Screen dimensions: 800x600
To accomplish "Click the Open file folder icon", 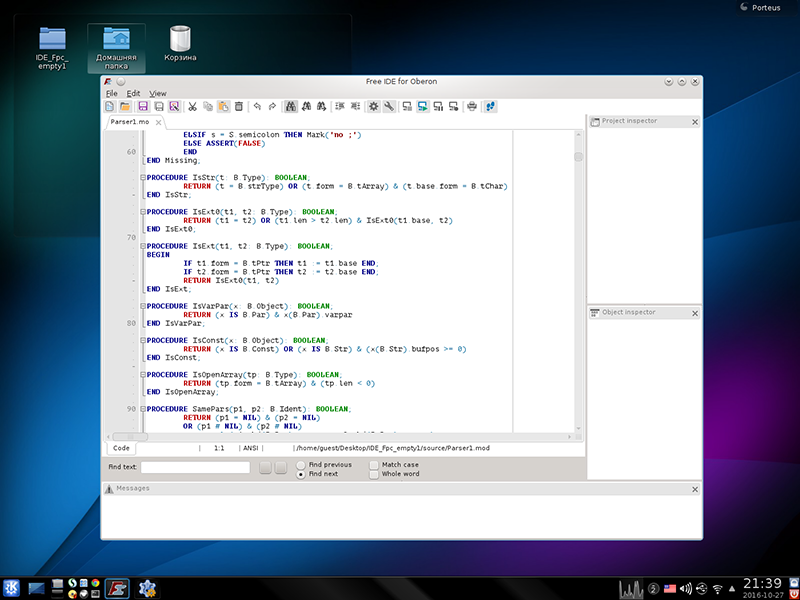I will (x=125, y=106).
